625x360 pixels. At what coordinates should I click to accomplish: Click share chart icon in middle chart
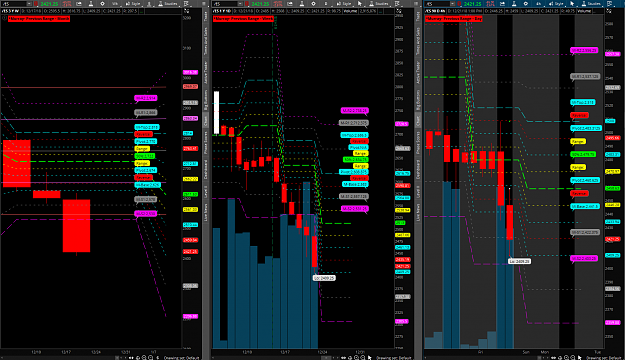click(290, 4)
